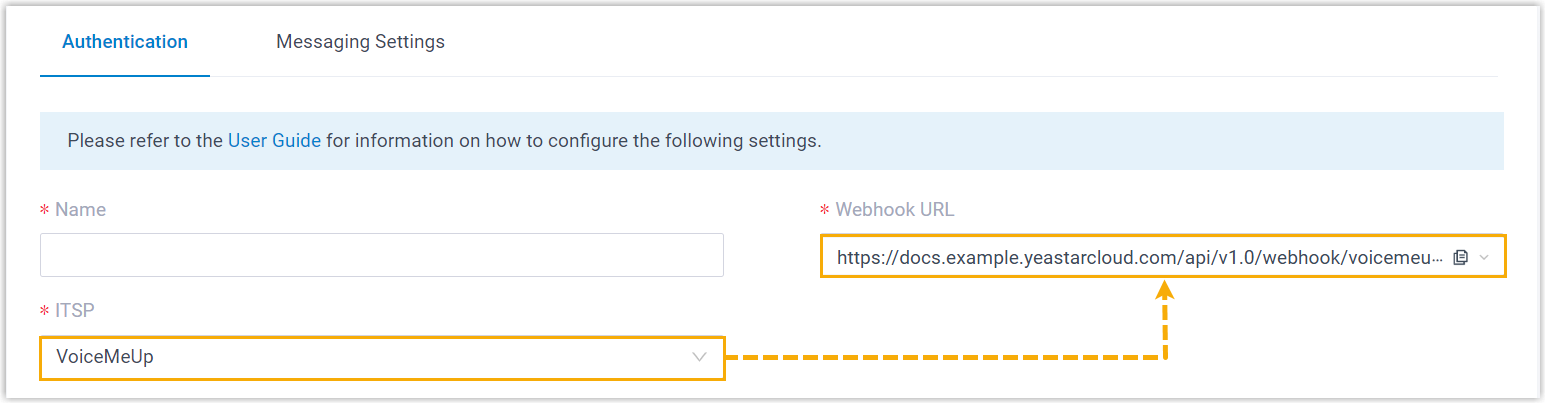Click the "Please refer to the" banner text

pyautogui.click(x=145, y=141)
